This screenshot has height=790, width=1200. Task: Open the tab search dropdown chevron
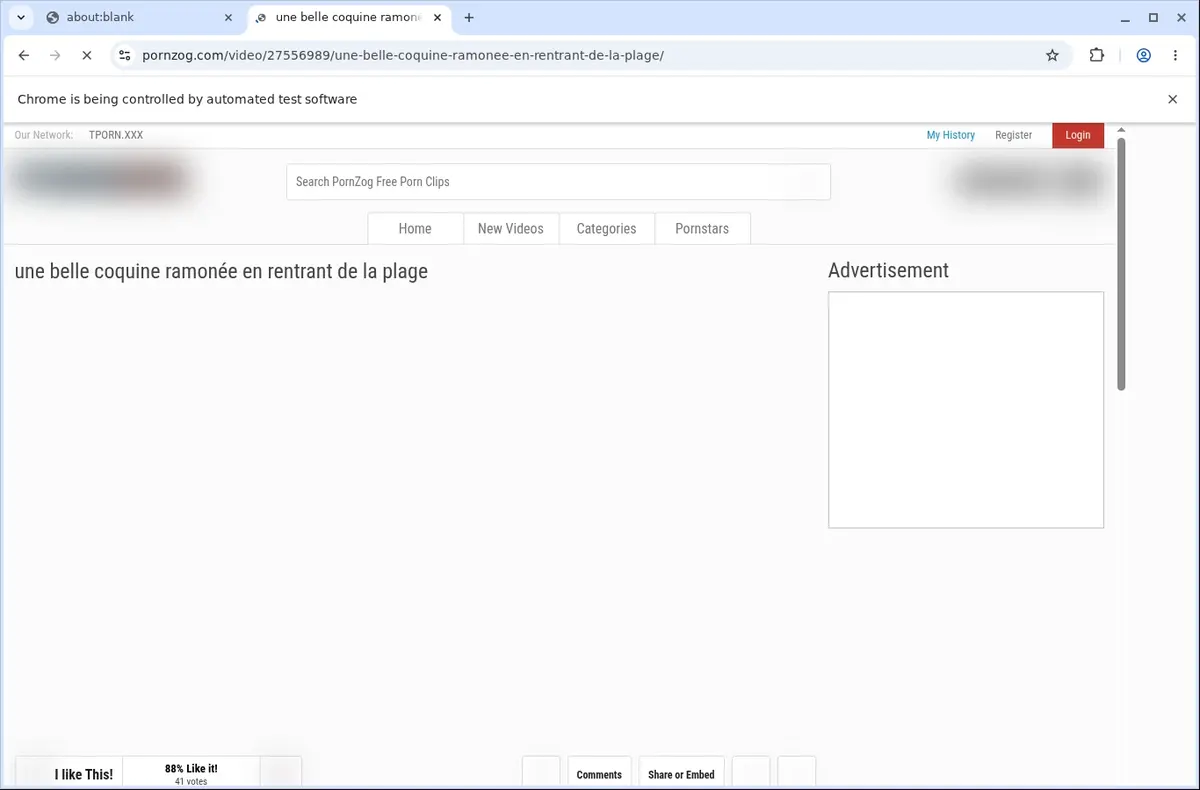tap(21, 17)
